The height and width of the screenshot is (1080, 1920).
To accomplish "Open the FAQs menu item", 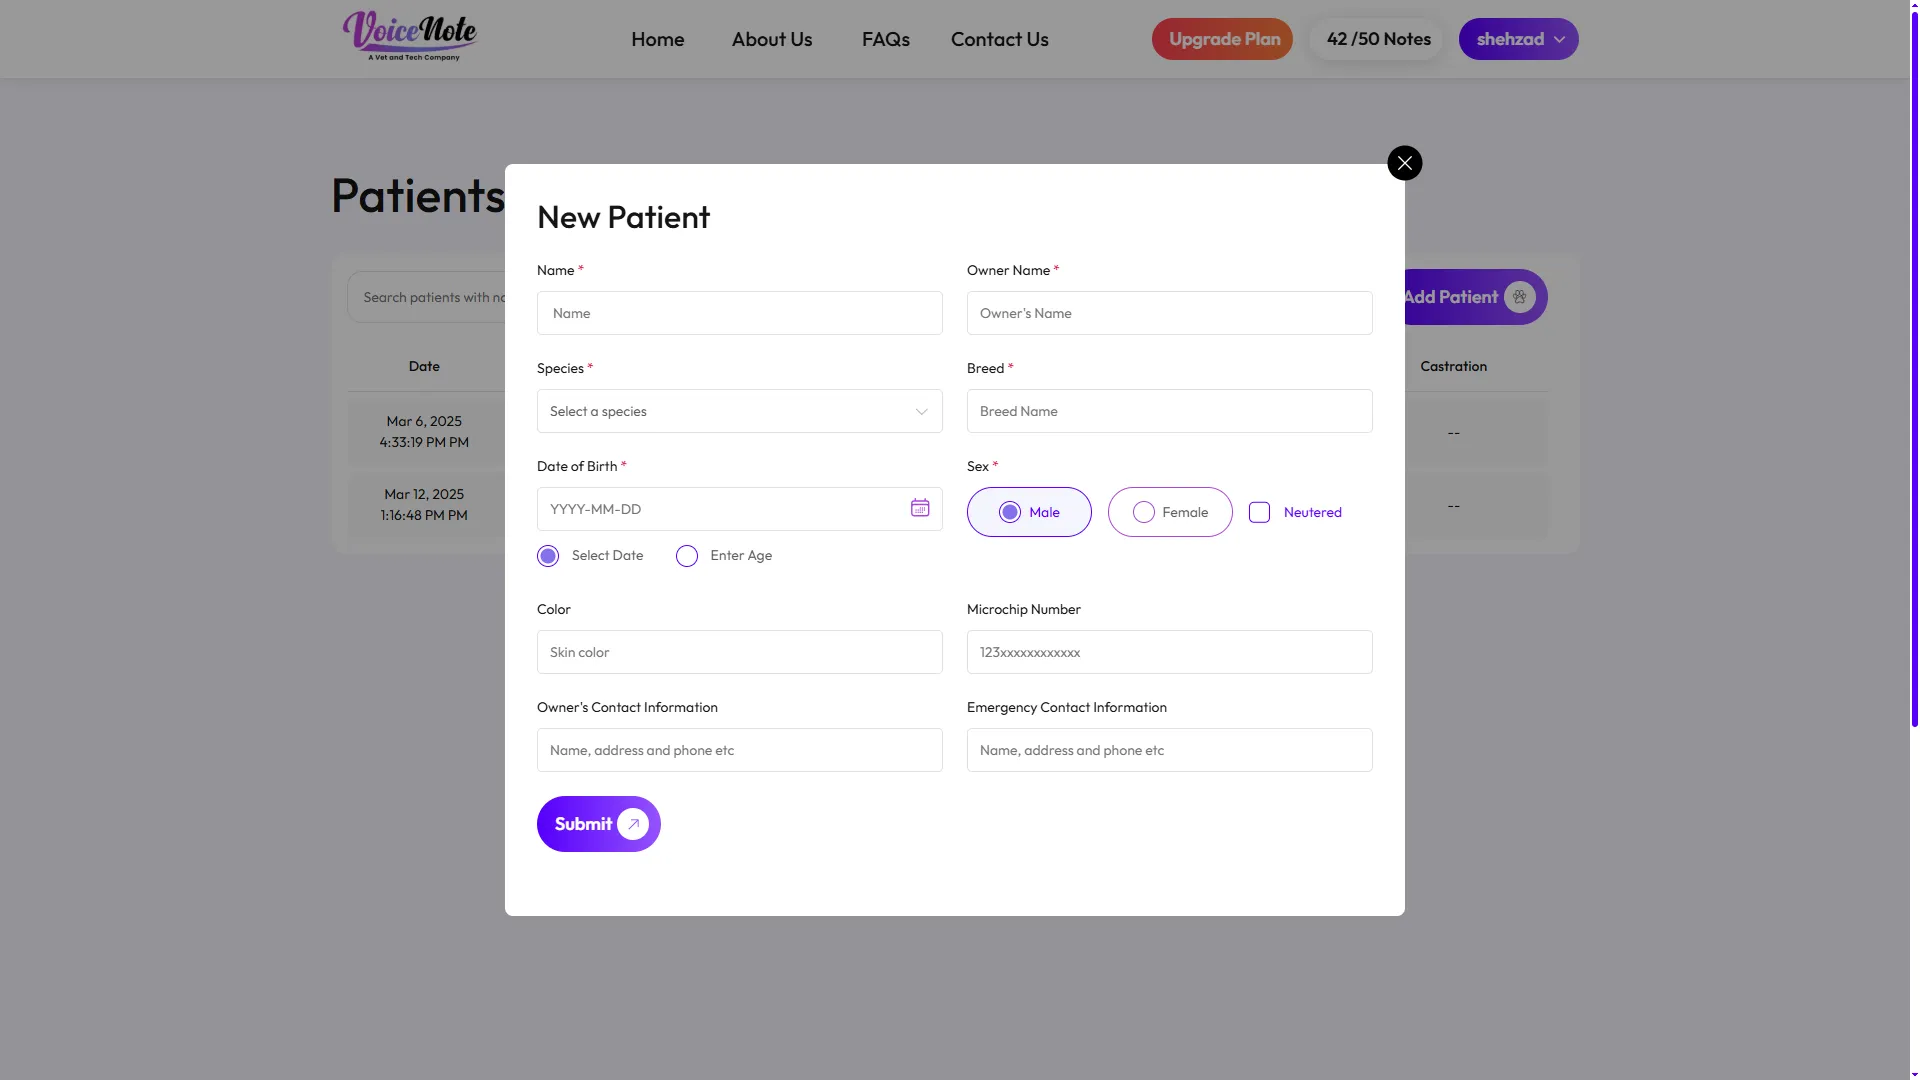I will [886, 39].
